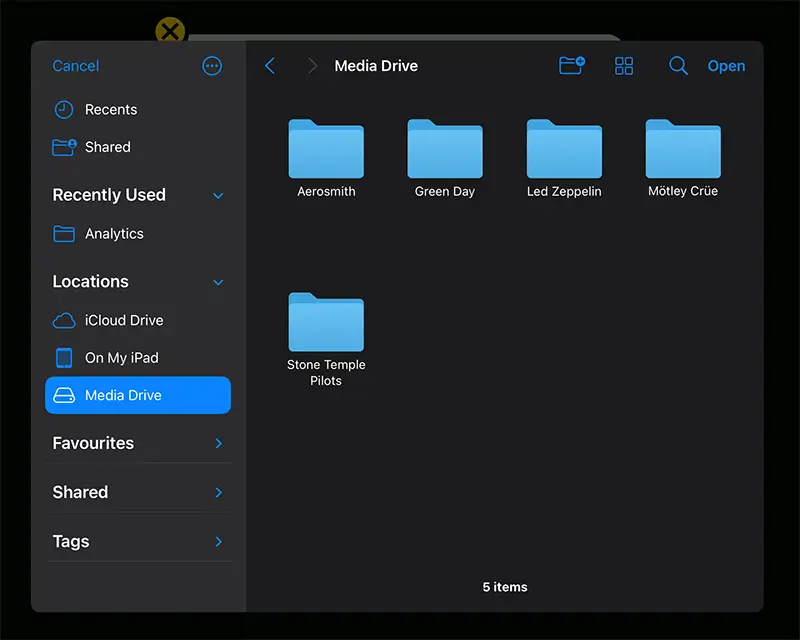Expand the Tags section
Screen dimensions: 800x640
218,541
